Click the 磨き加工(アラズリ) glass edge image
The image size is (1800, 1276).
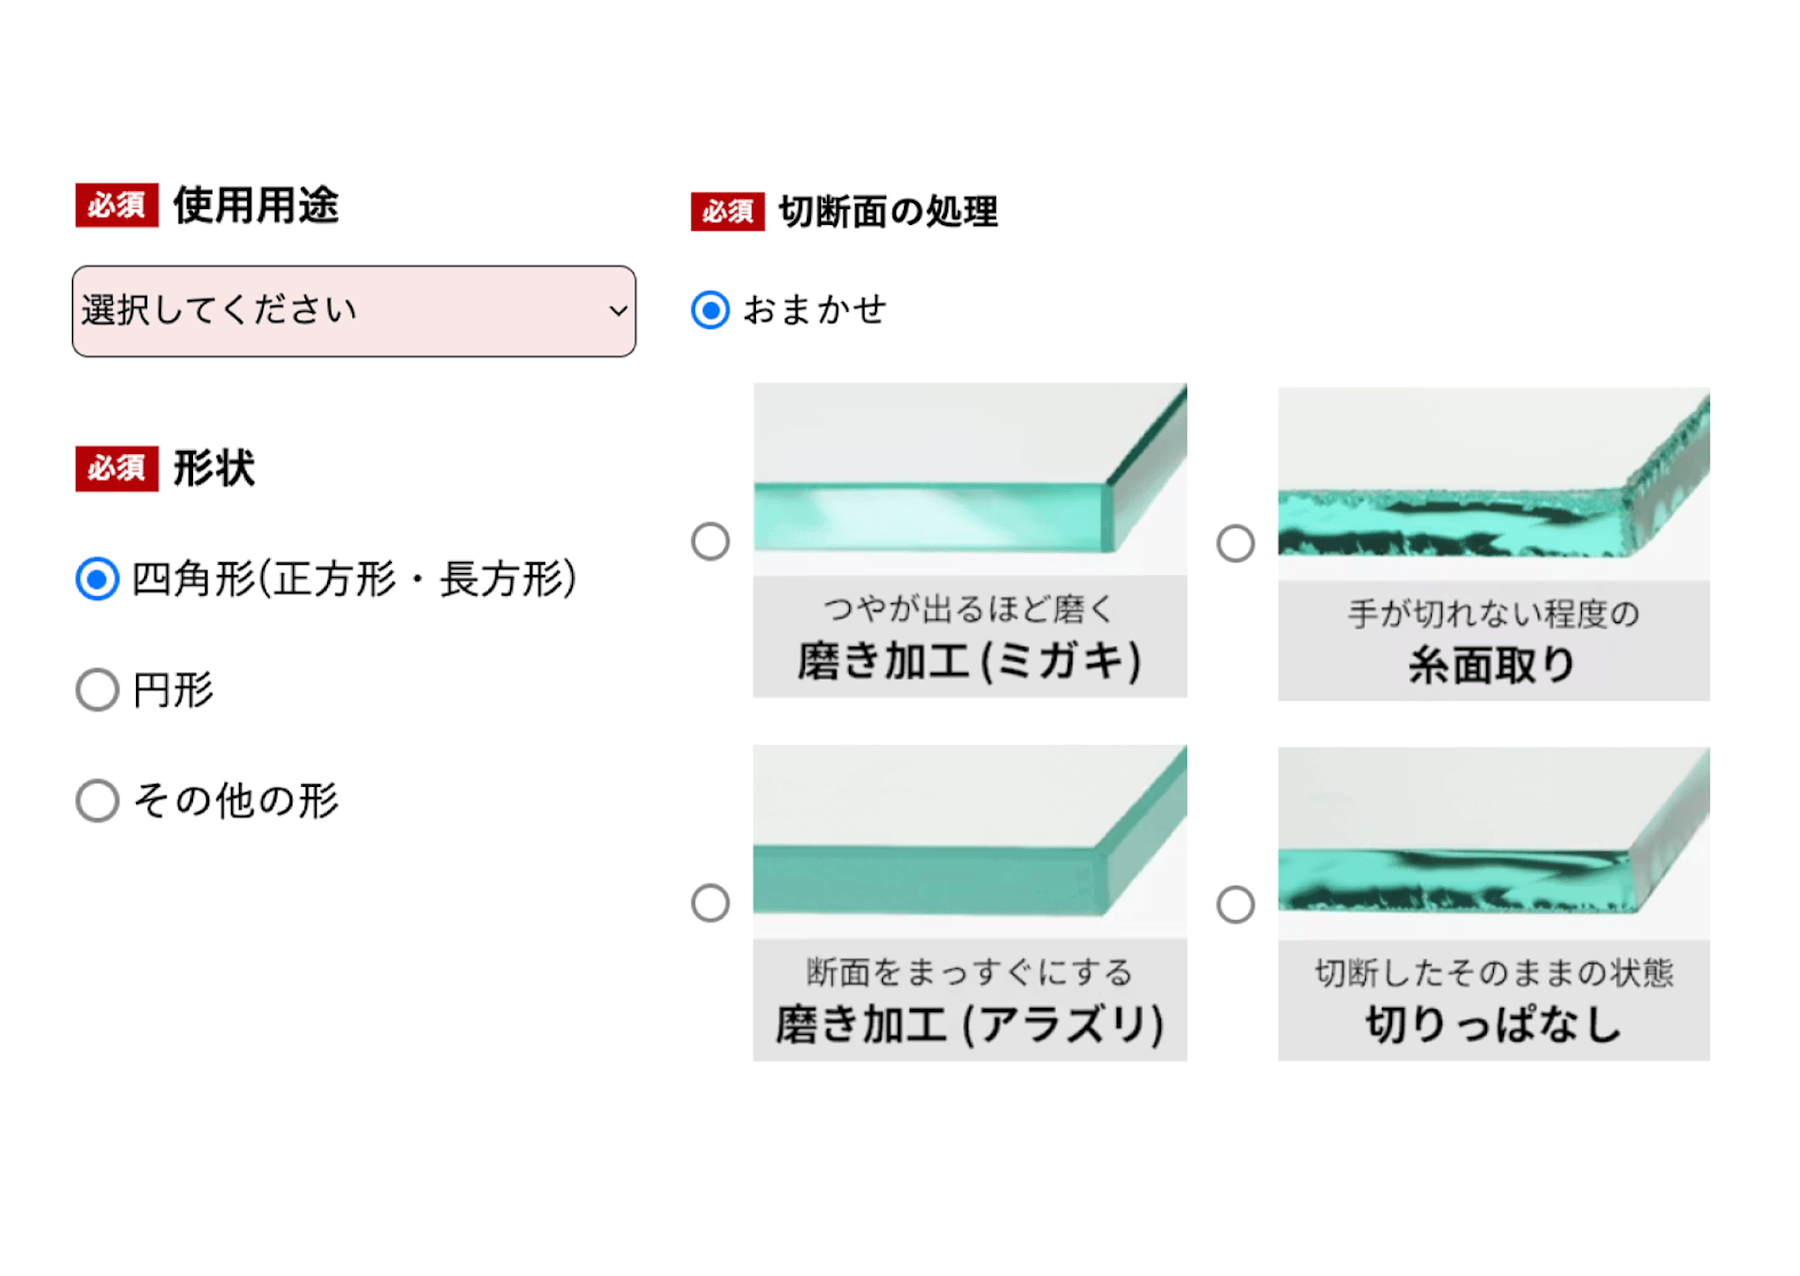coord(969,840)
